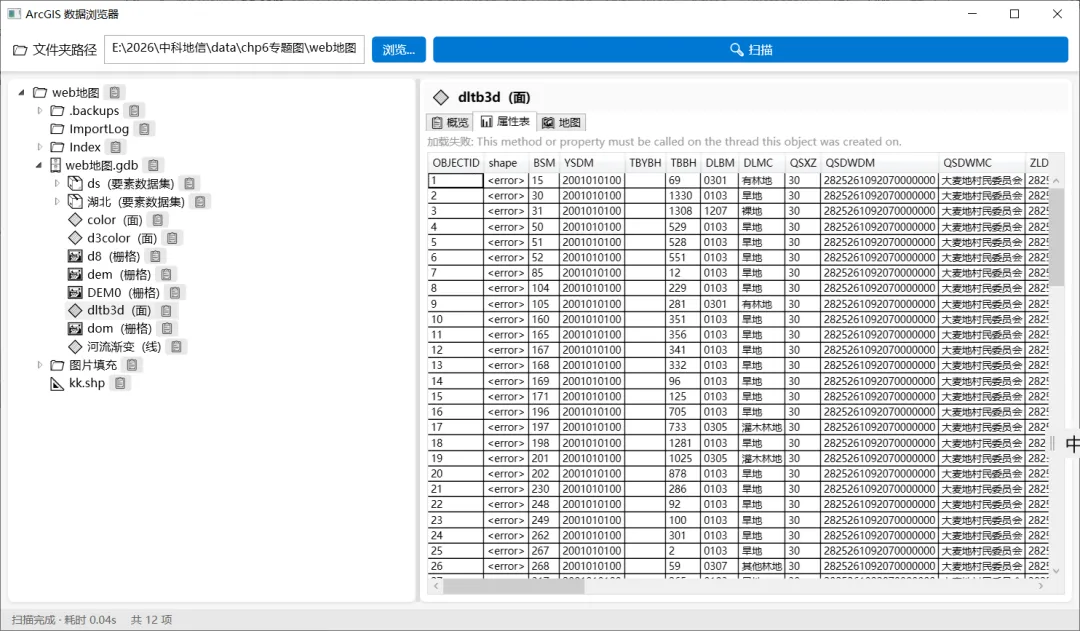Expand the Index folder
The width and height of the screenshot is (1080, 631).
(x=39, y=147)
